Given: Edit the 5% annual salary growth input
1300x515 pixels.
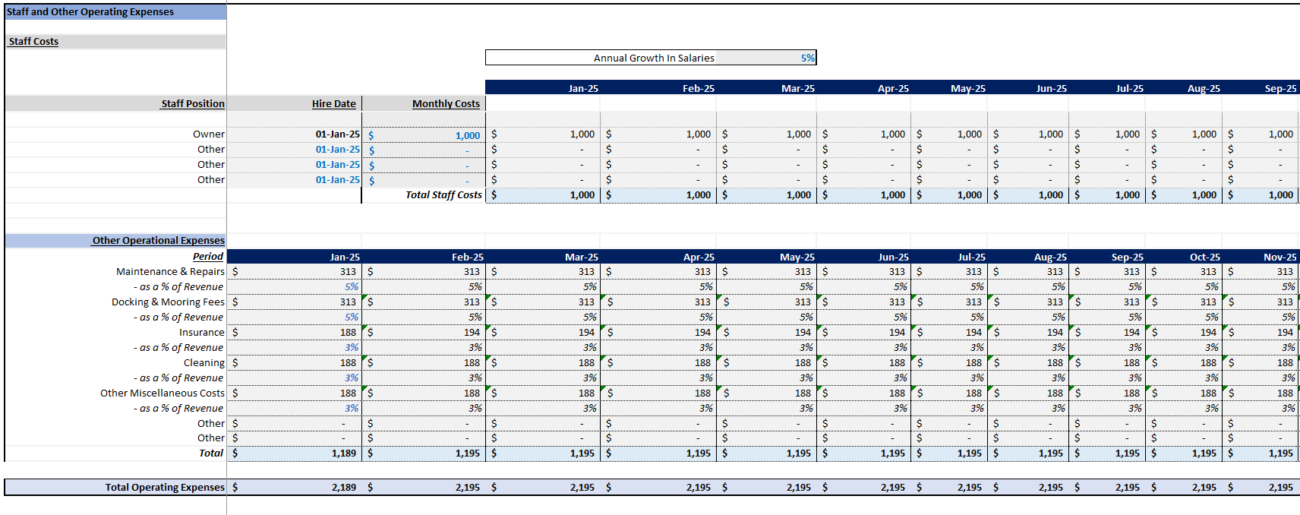Looking at the screenshot, I should click(x=767, y=58).
